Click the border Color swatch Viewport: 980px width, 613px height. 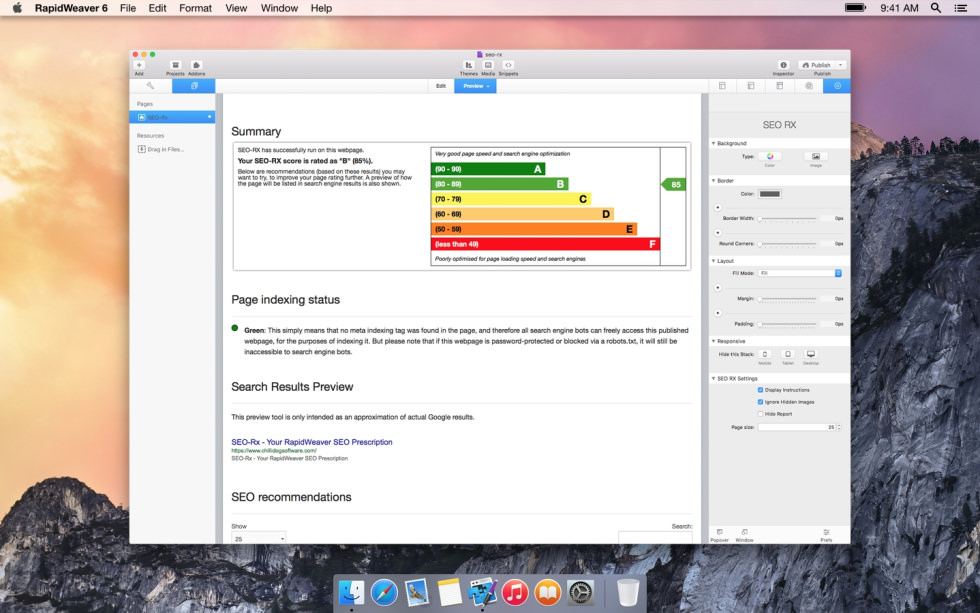tap(769, 194)
